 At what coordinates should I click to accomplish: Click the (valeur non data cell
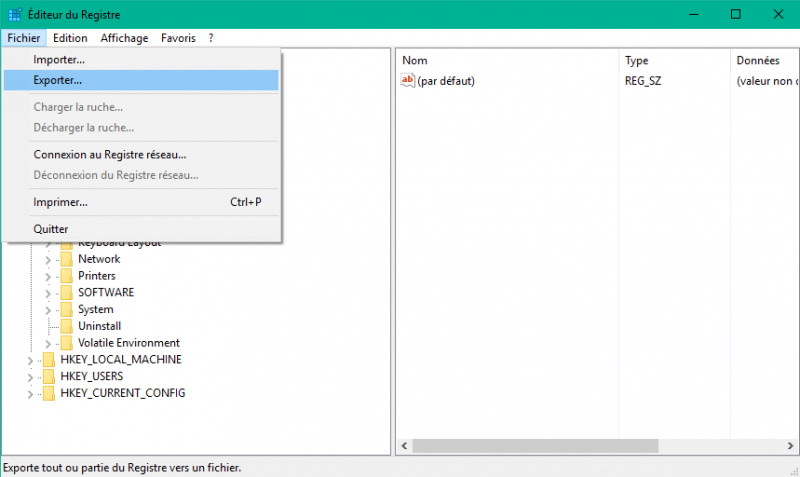pos(767,81)
